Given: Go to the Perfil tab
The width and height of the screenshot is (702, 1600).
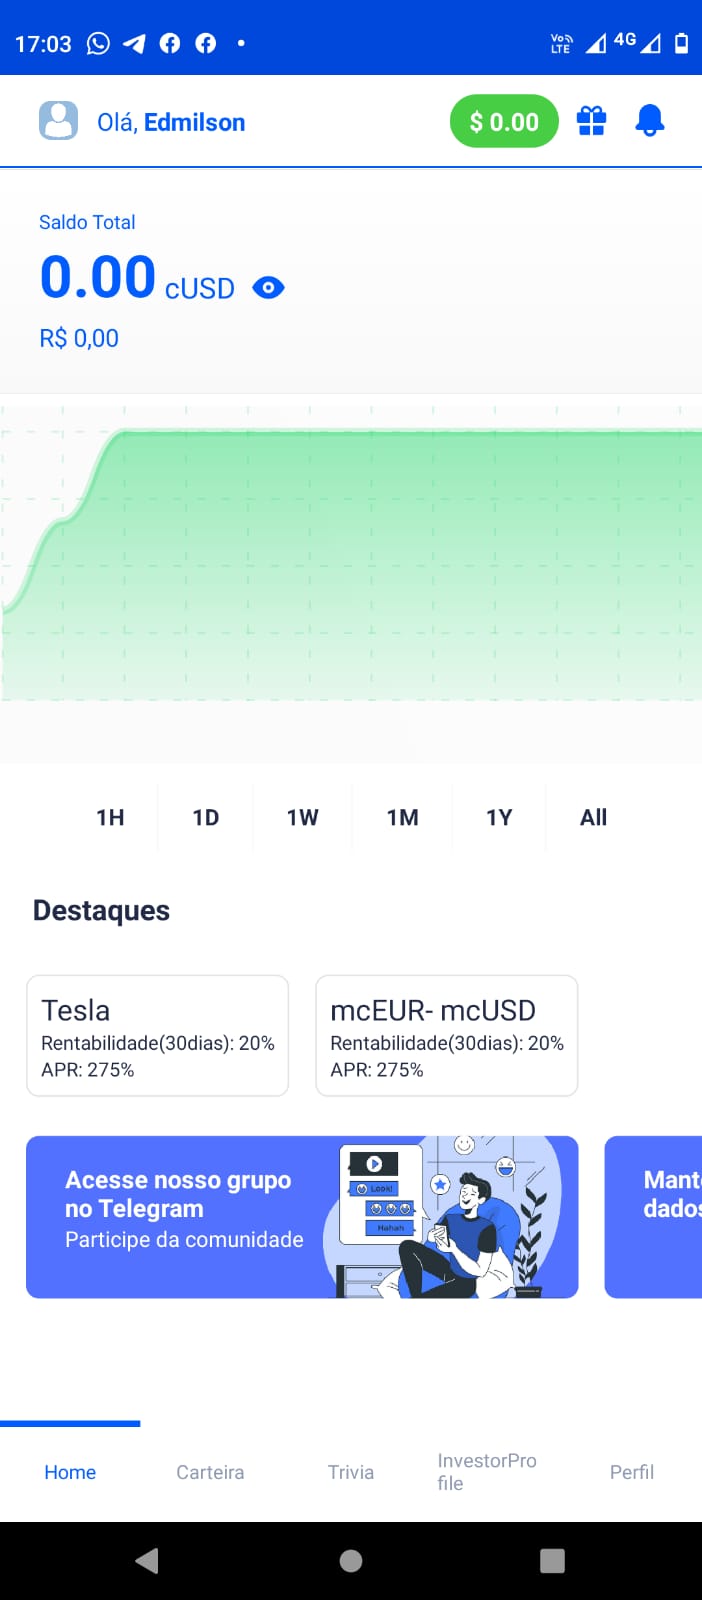Looking at the screenshot, I should 632,1472.
